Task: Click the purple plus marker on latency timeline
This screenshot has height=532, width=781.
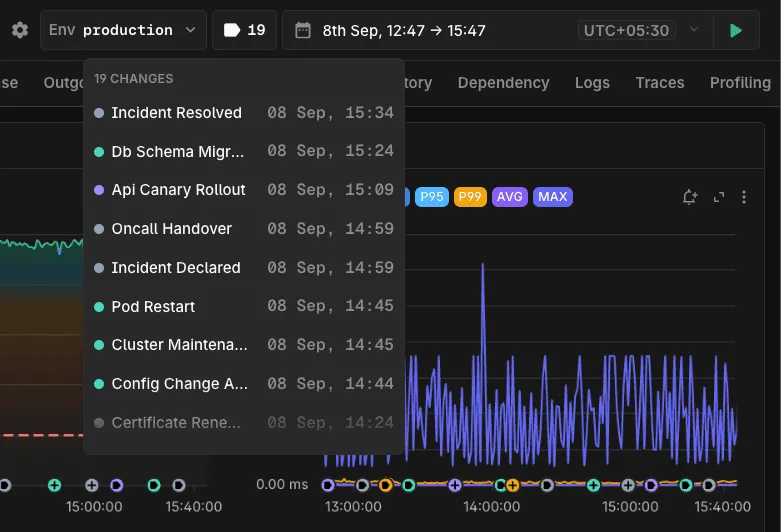Action: coord(454,485)
